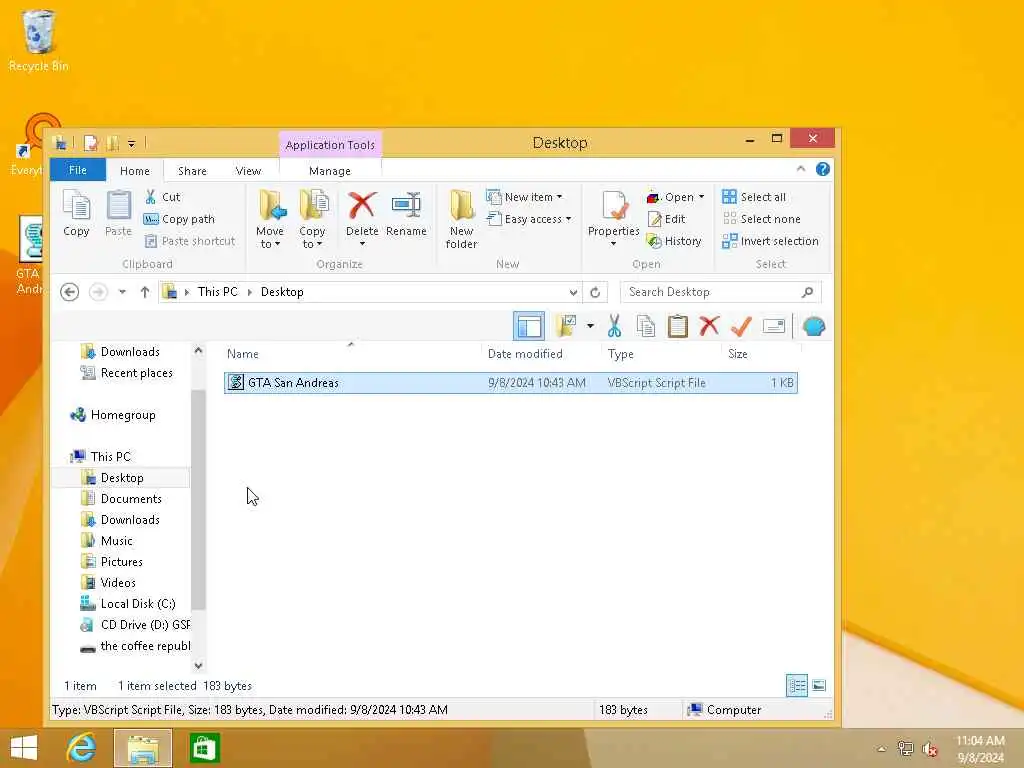Click the scissors Cut toolbar icon
Screen dimensions: 1024x768
tap(614, 326)
